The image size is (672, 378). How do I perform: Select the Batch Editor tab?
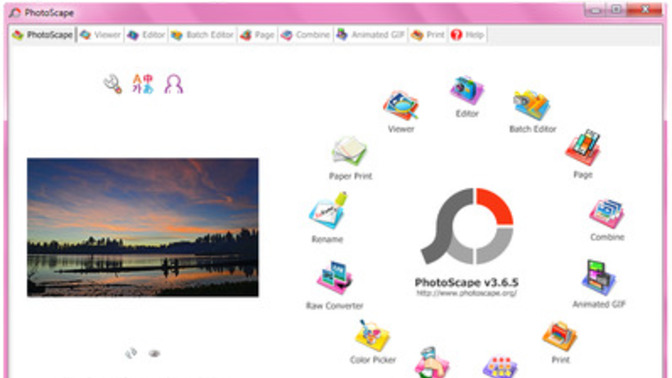pos(202,35)
